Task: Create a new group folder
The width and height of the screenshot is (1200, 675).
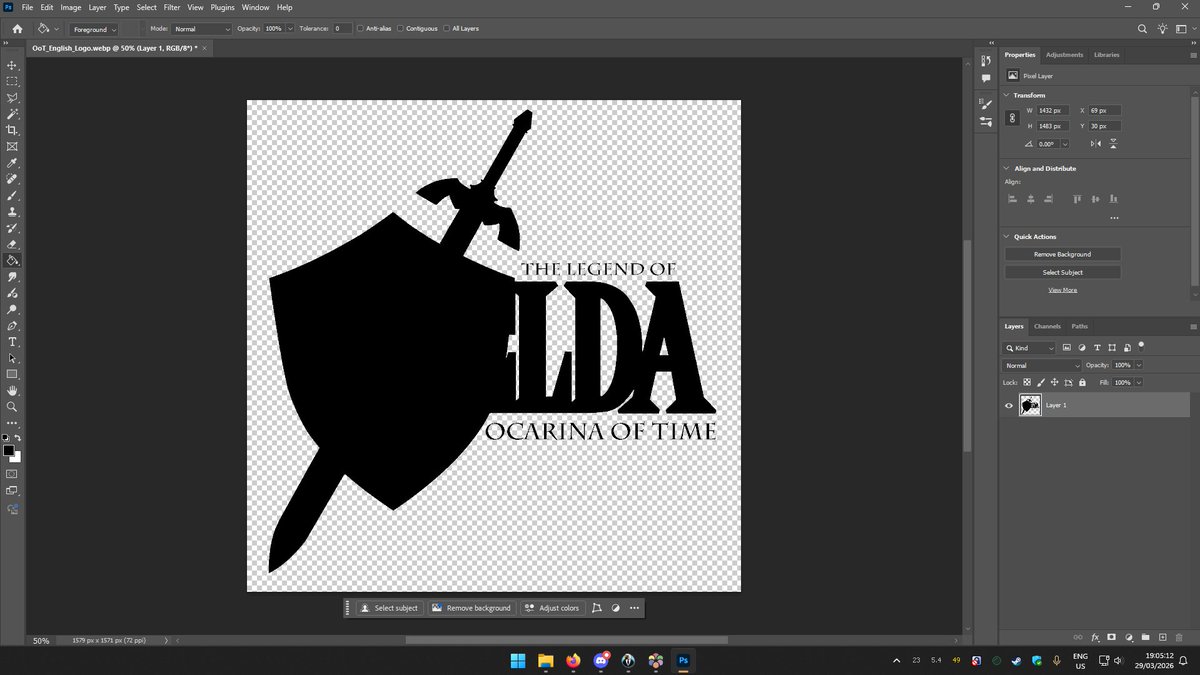Action: (x=1144, y=637)
